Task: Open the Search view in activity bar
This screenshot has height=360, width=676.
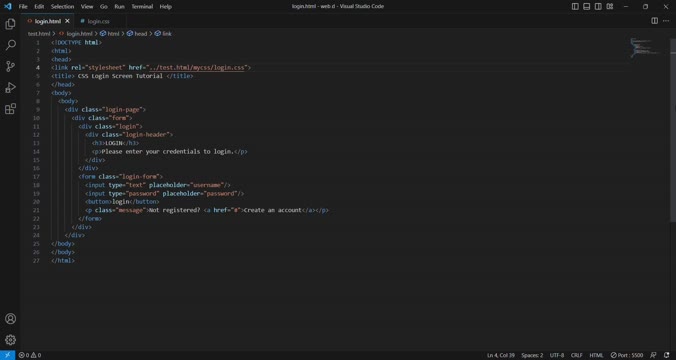Action: pos(10,45)
